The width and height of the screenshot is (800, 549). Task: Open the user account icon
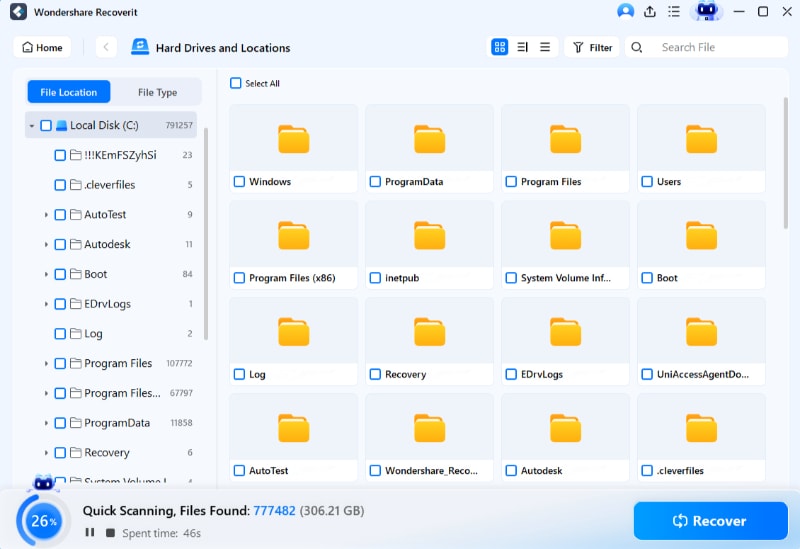626,11
